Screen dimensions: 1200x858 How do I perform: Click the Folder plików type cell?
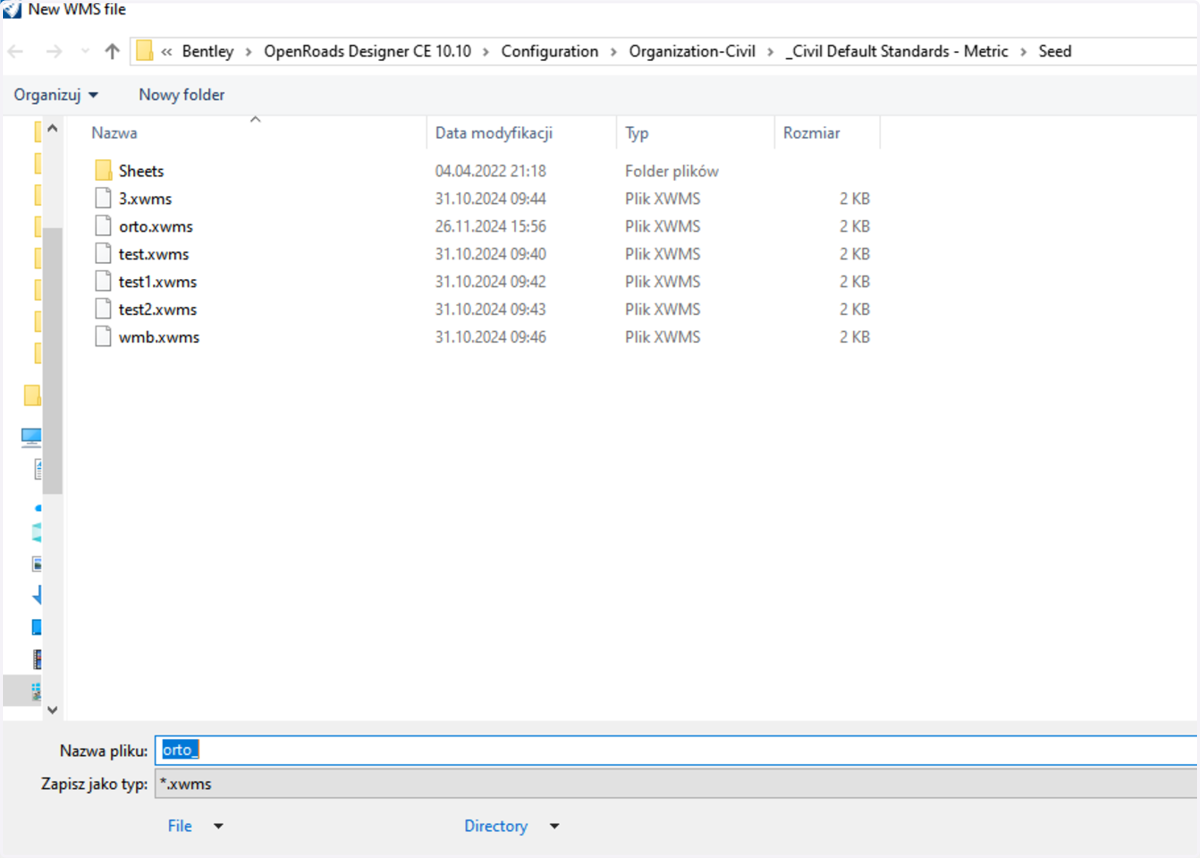(672, 171)
